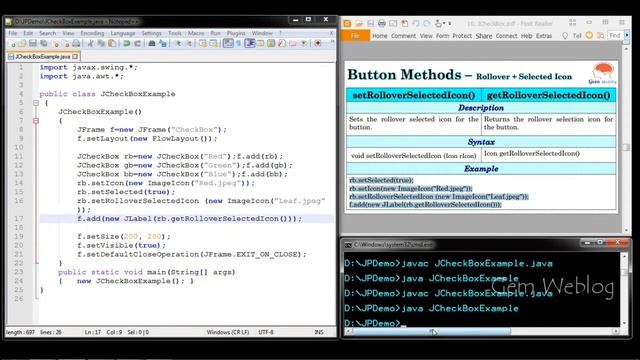640x360 pixels.
Task: Click into Foxit Find input field
Action: point(616,36)
